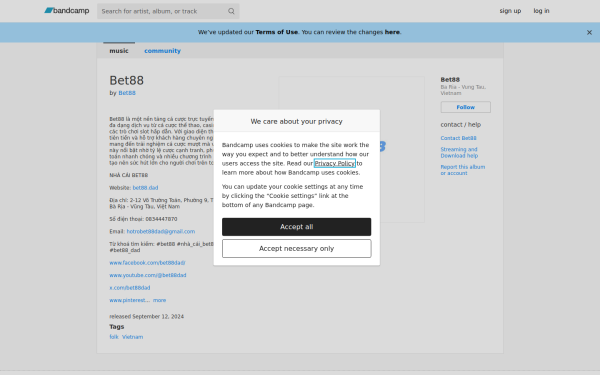This screenshot has width=600, height=375.
Task: Open the Bet88 artist link under the album title
Action: [x=127, y=93]
